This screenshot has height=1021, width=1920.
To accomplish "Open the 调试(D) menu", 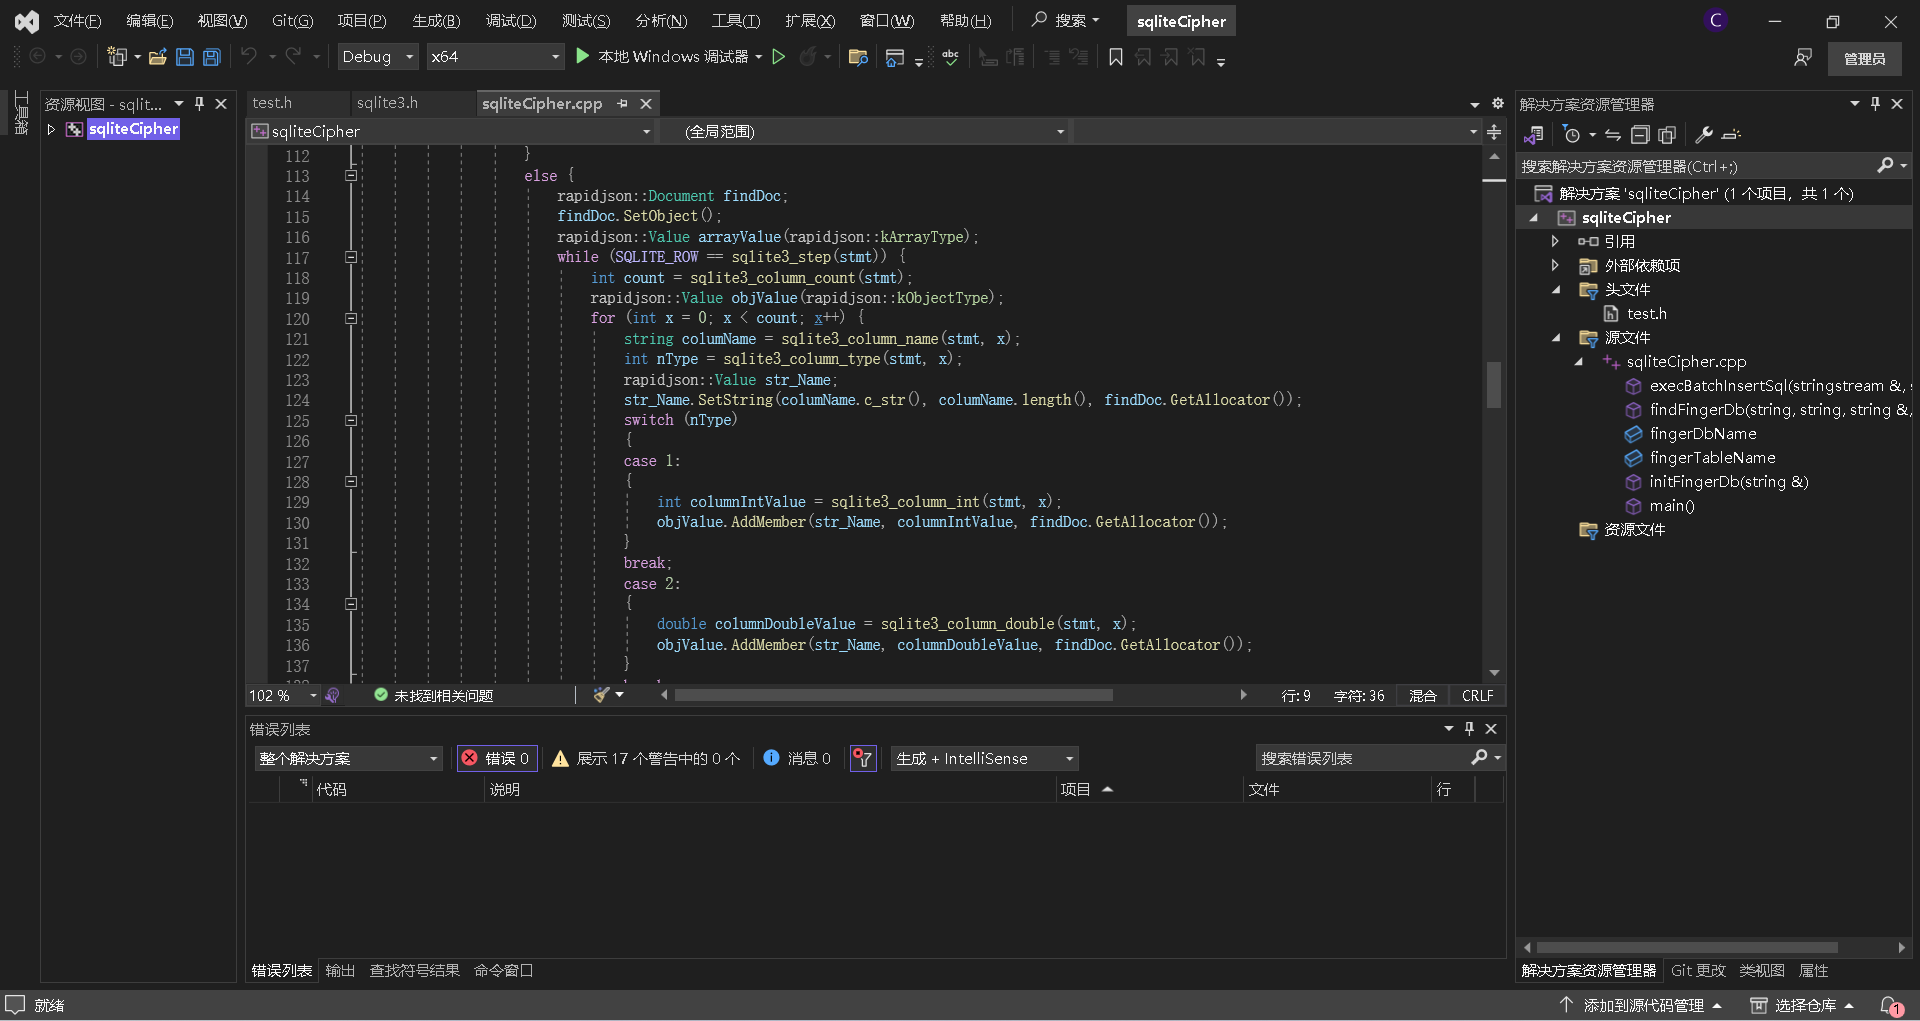I will click(x=510, y=21).
